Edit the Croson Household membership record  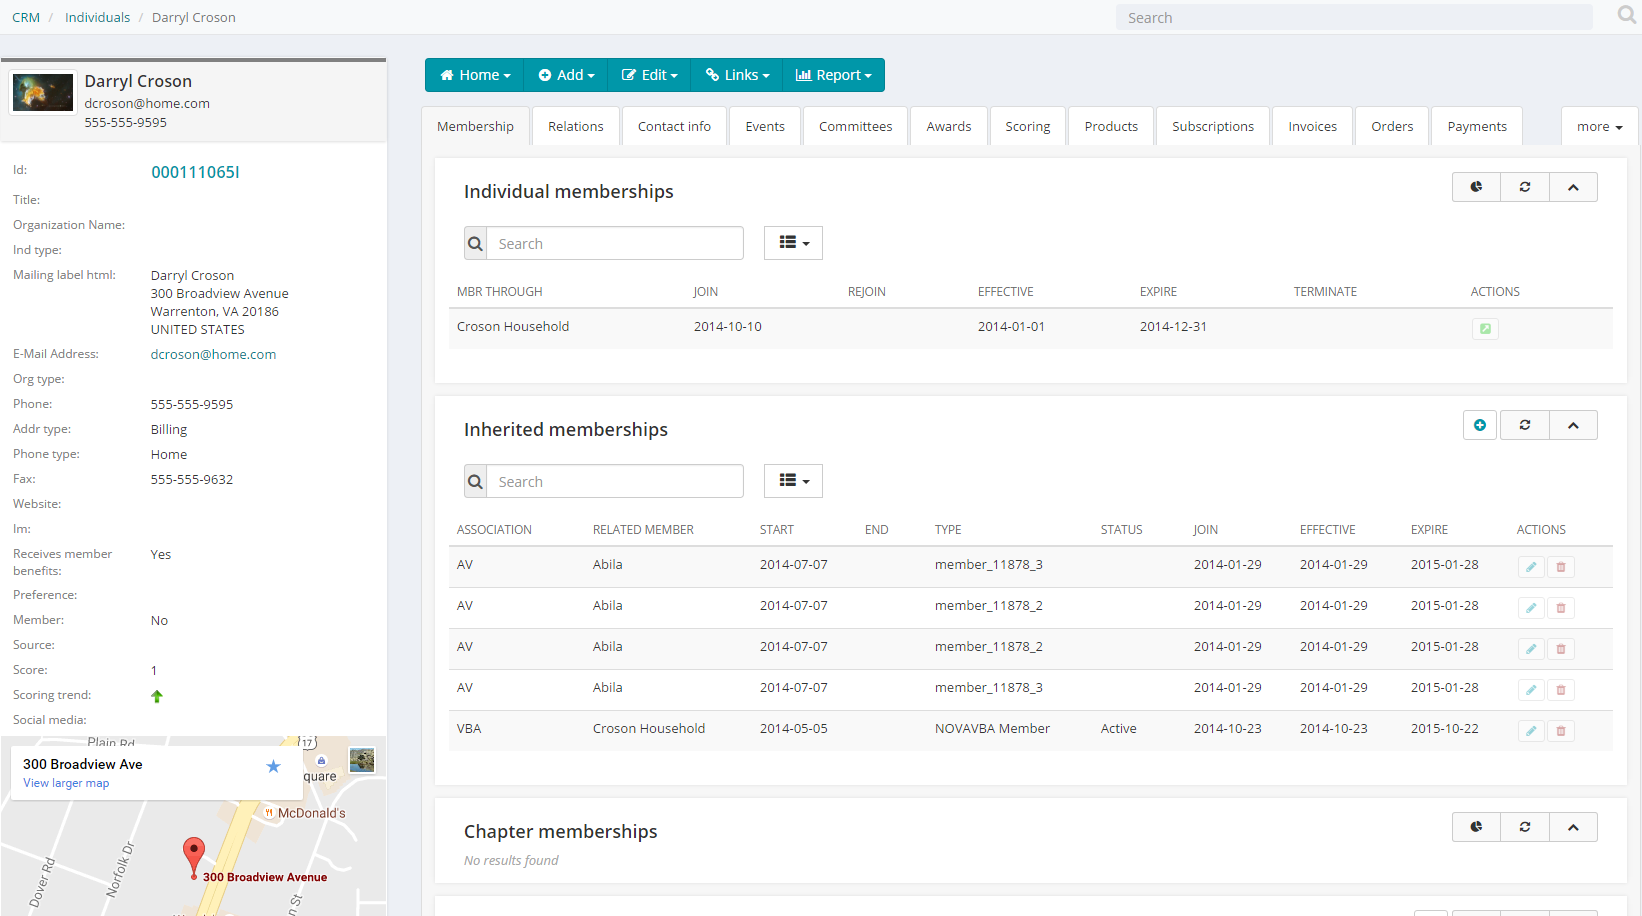1485,328
